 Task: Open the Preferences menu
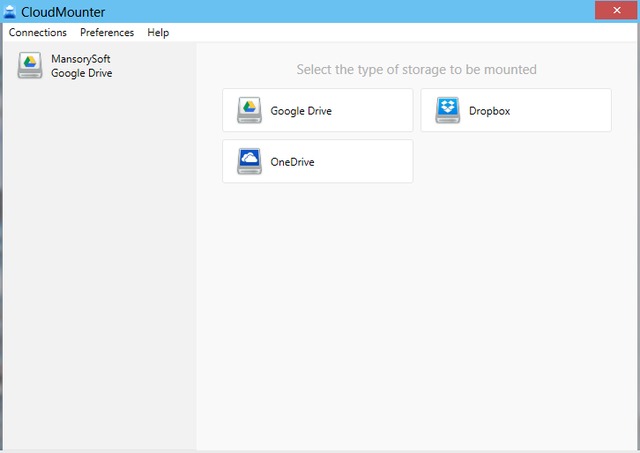(107, 33)
